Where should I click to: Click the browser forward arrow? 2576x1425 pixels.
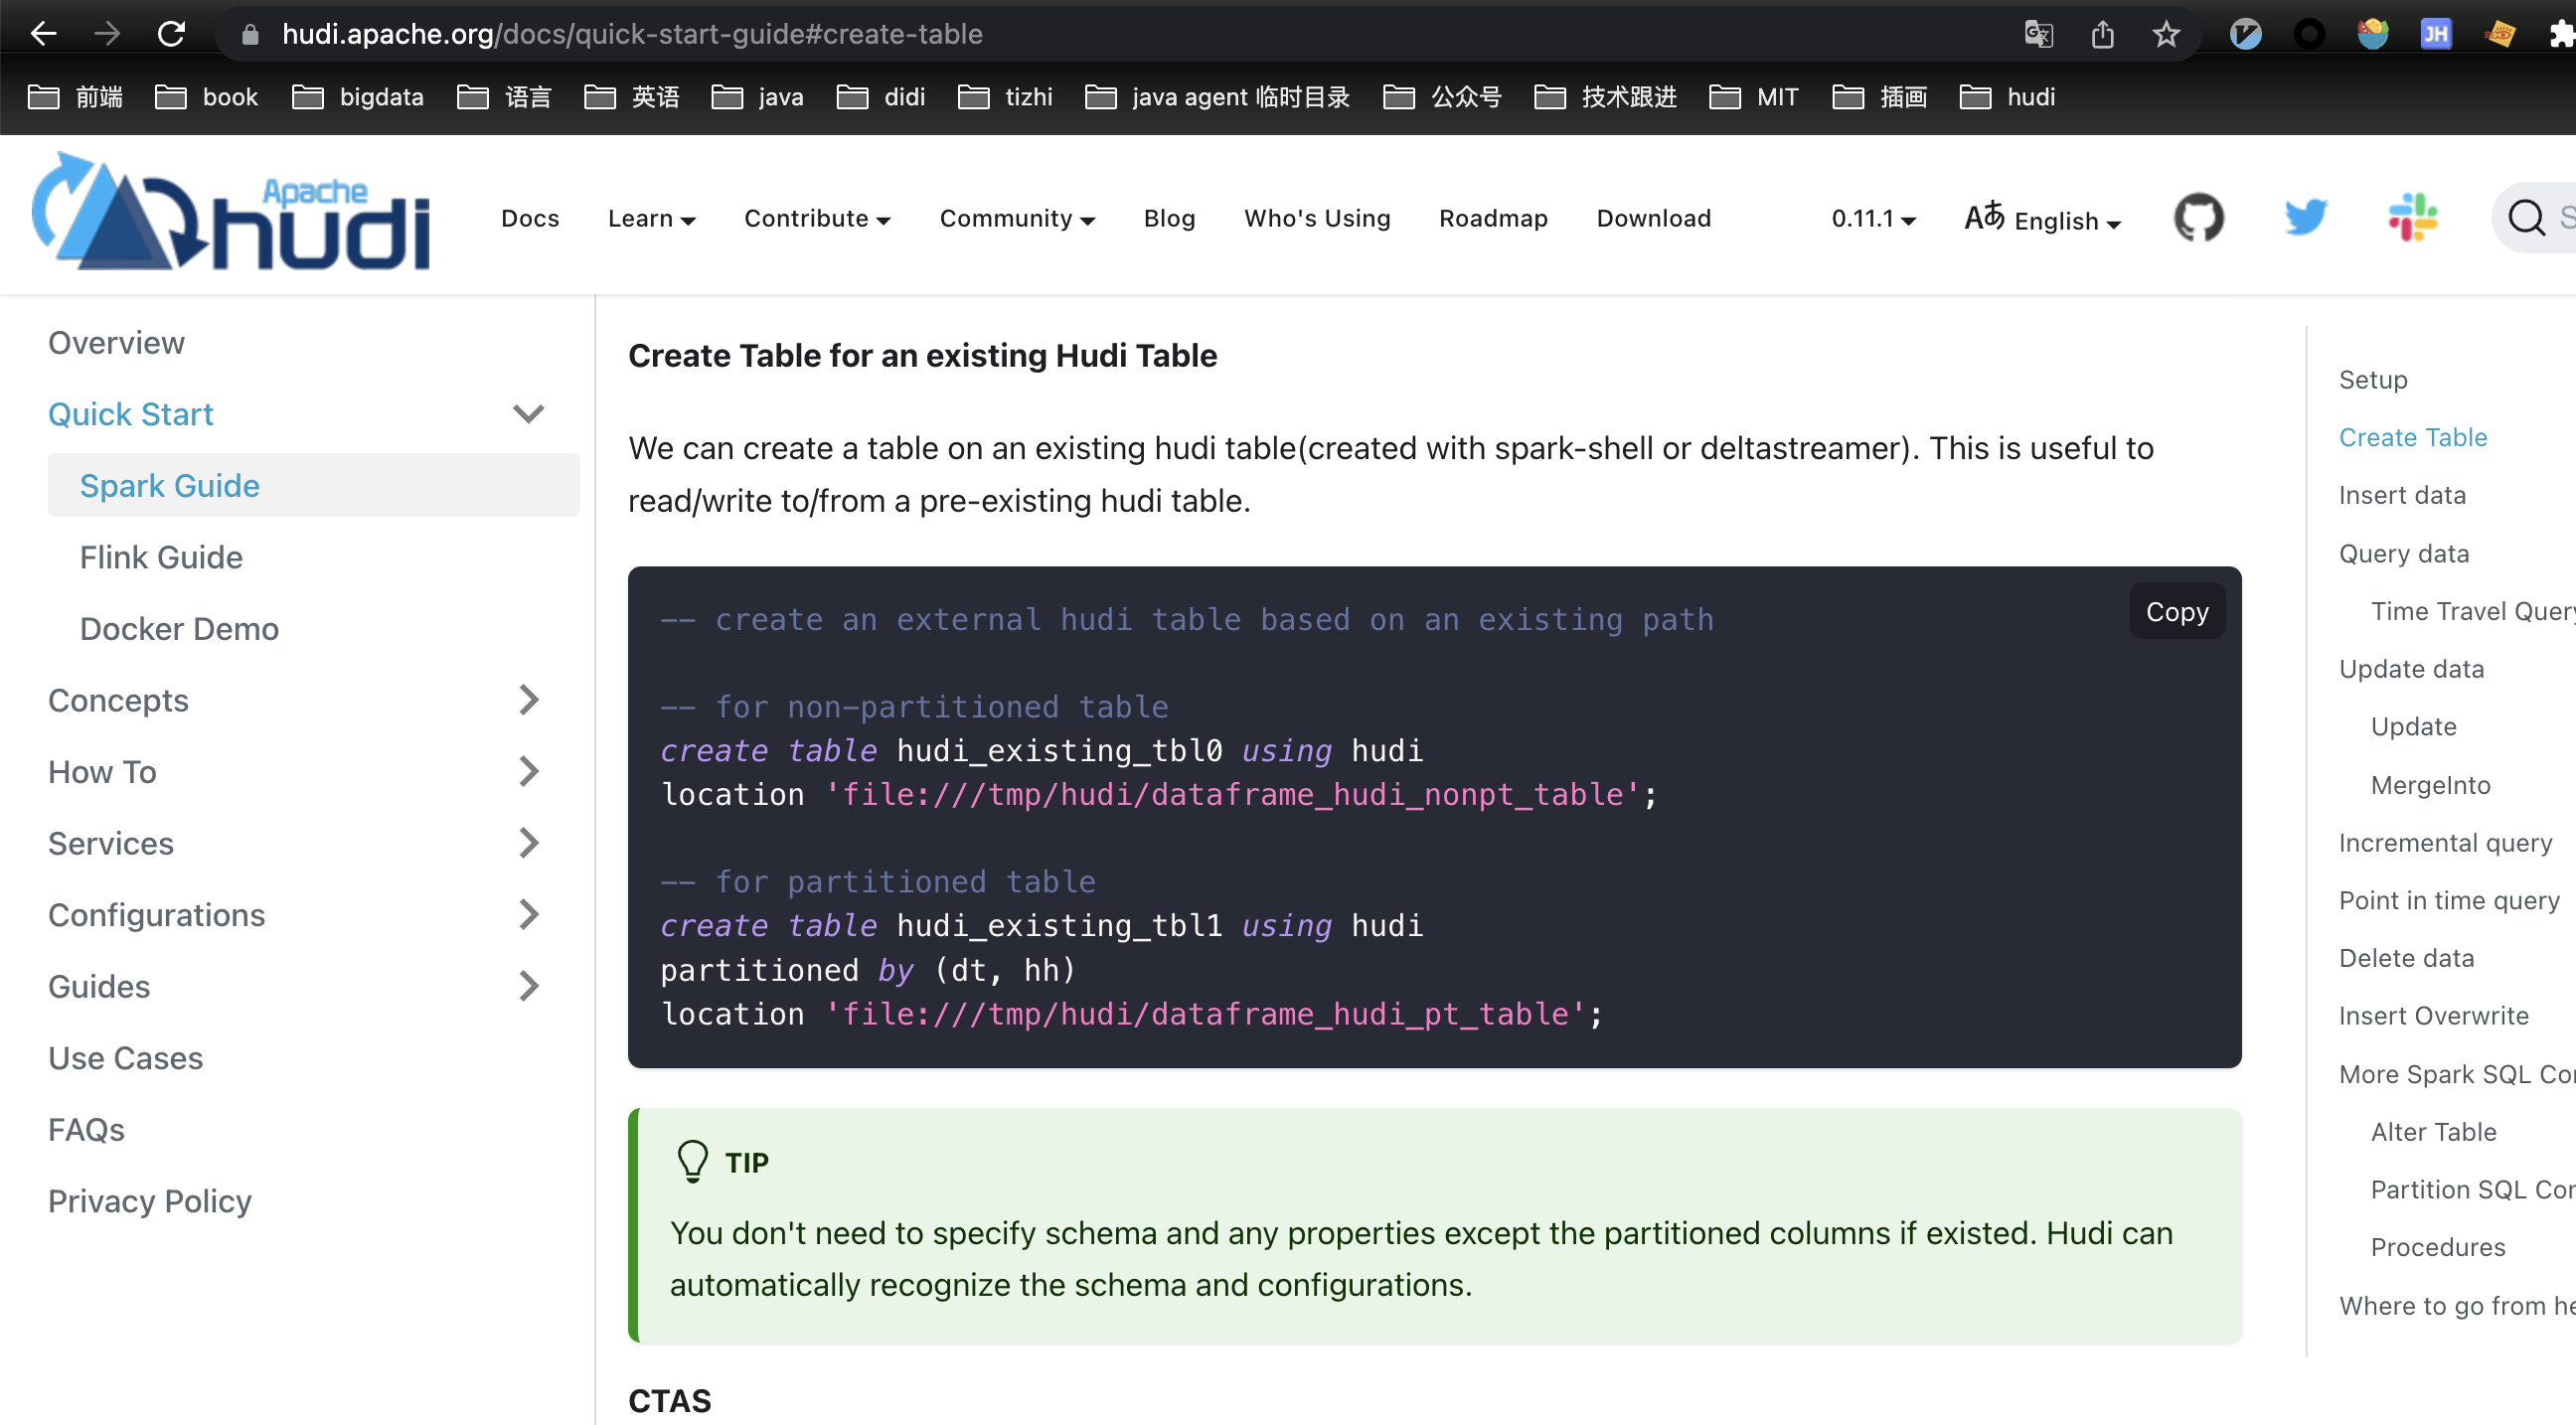point(107,34)
